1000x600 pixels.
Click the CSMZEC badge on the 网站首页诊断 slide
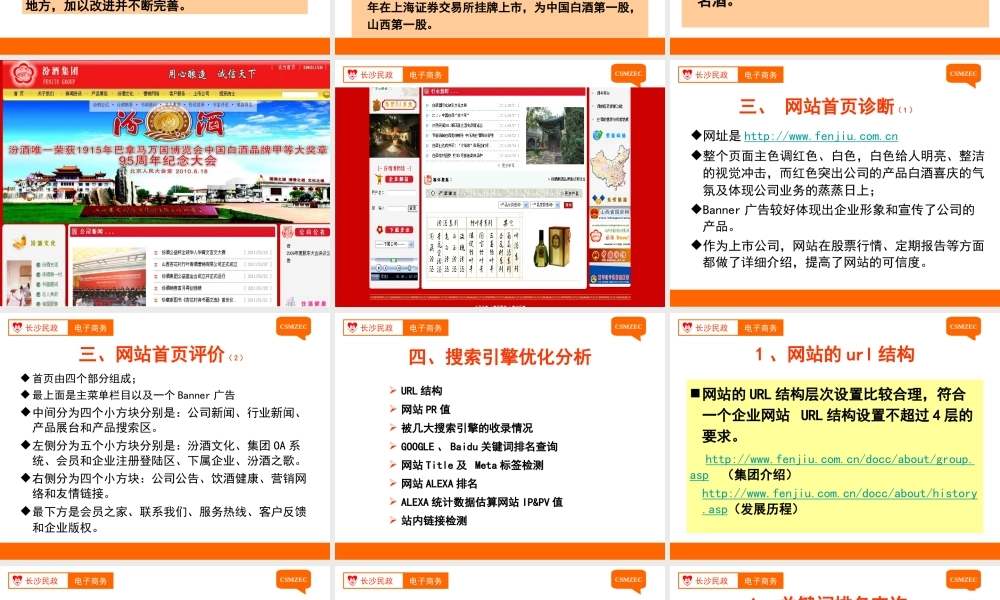(x=964, y=73)
